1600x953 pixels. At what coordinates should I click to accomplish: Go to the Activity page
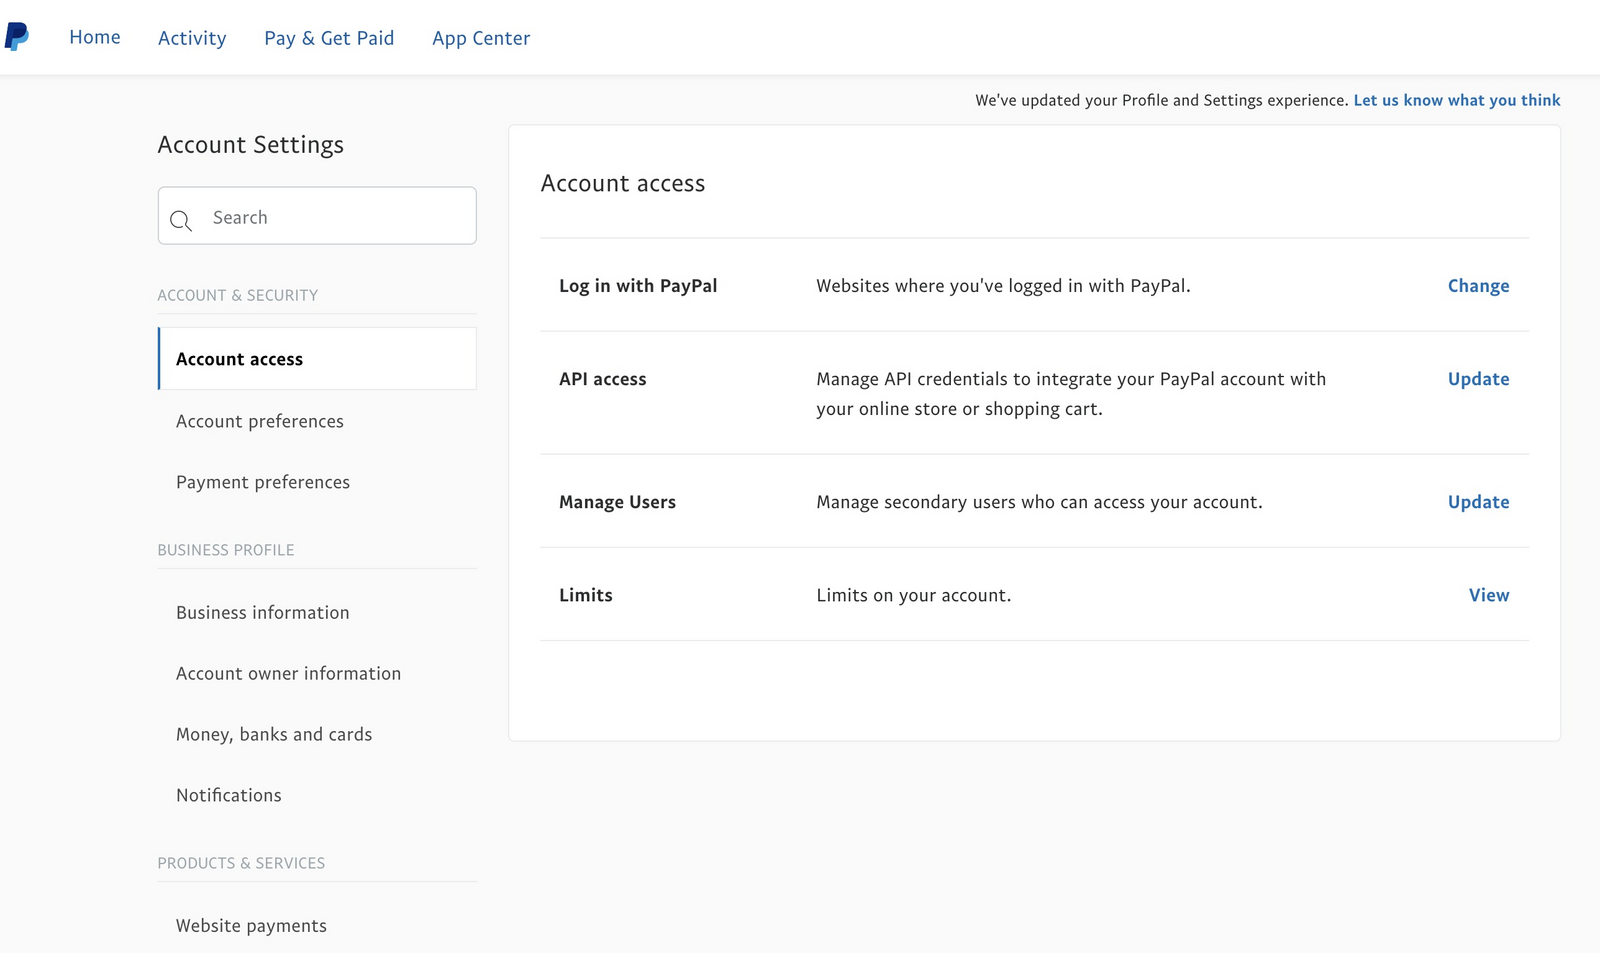(x=192, y=38)
